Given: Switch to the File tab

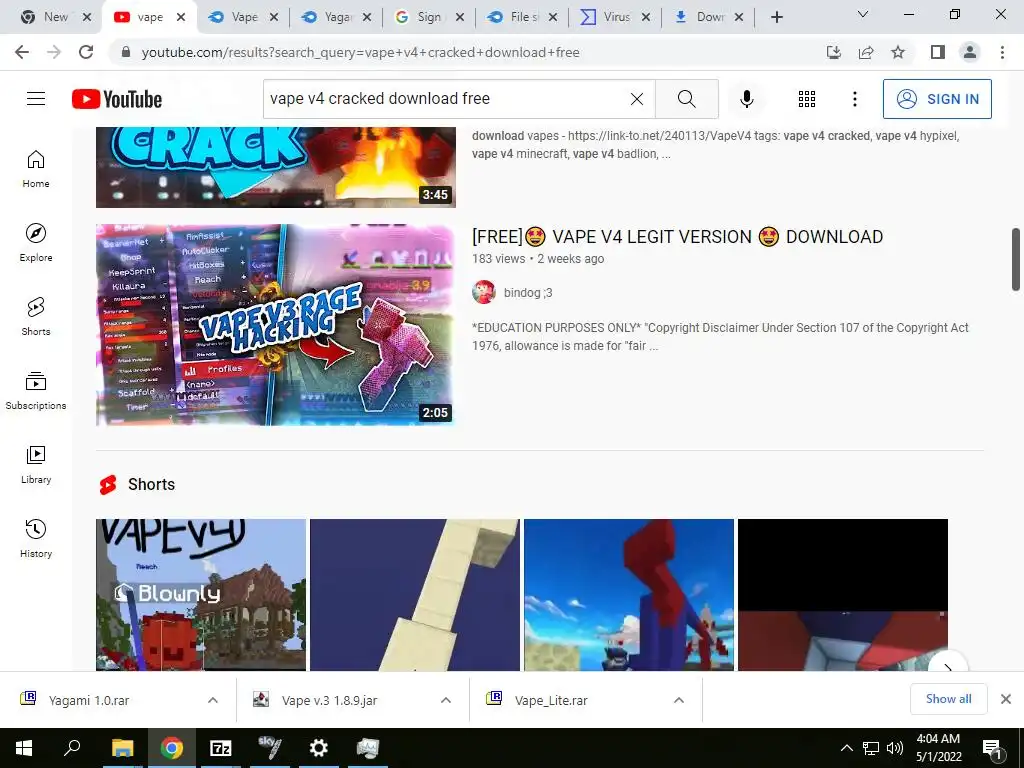Looking at the screenshot, I should point(522,17).
